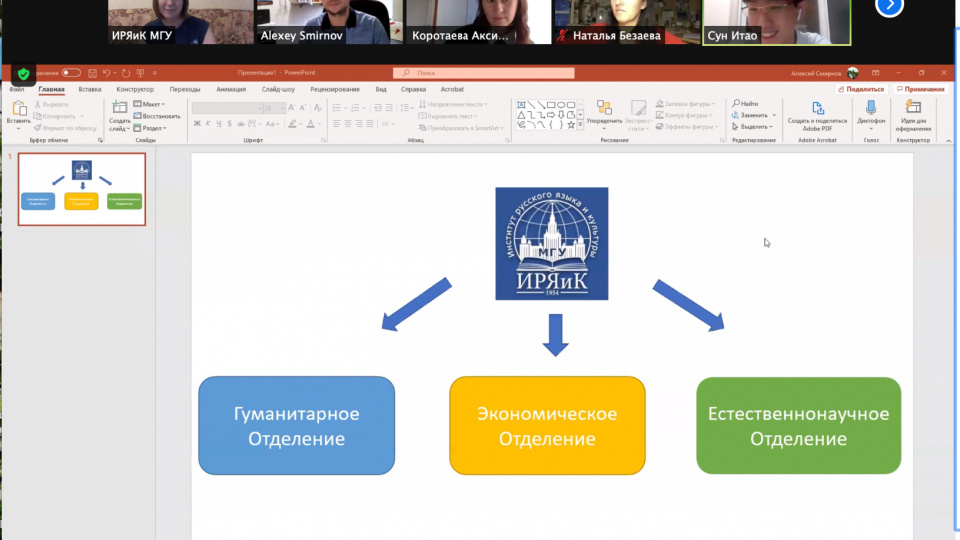The image size is (960, 540).
Task: Switch to the Рецензирование tab
Action: [x=335, y=89]
